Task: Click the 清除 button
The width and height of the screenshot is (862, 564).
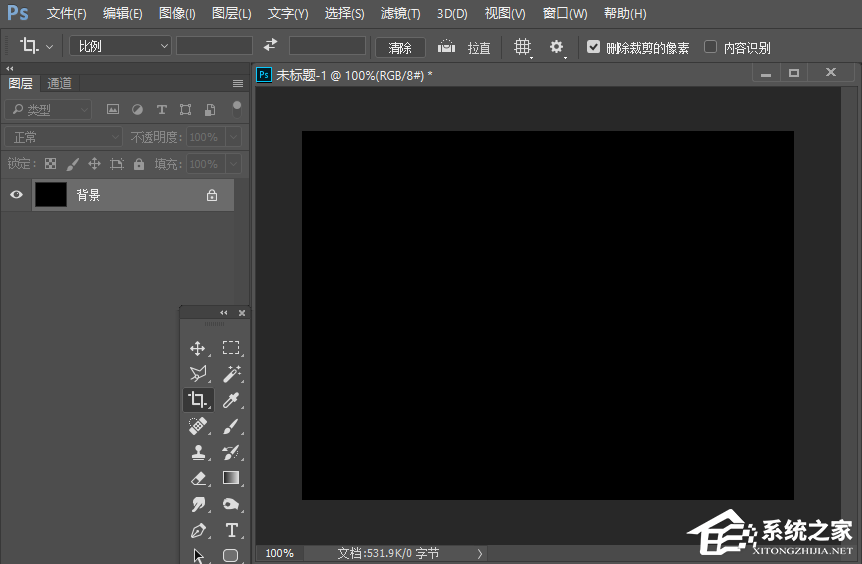Action: pos(400,47)
